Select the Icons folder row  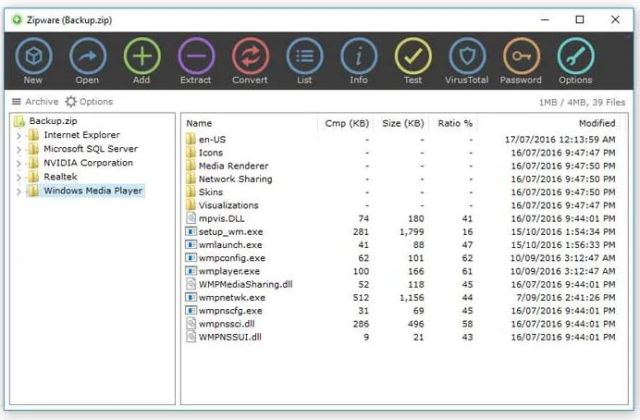coord(401,153)
